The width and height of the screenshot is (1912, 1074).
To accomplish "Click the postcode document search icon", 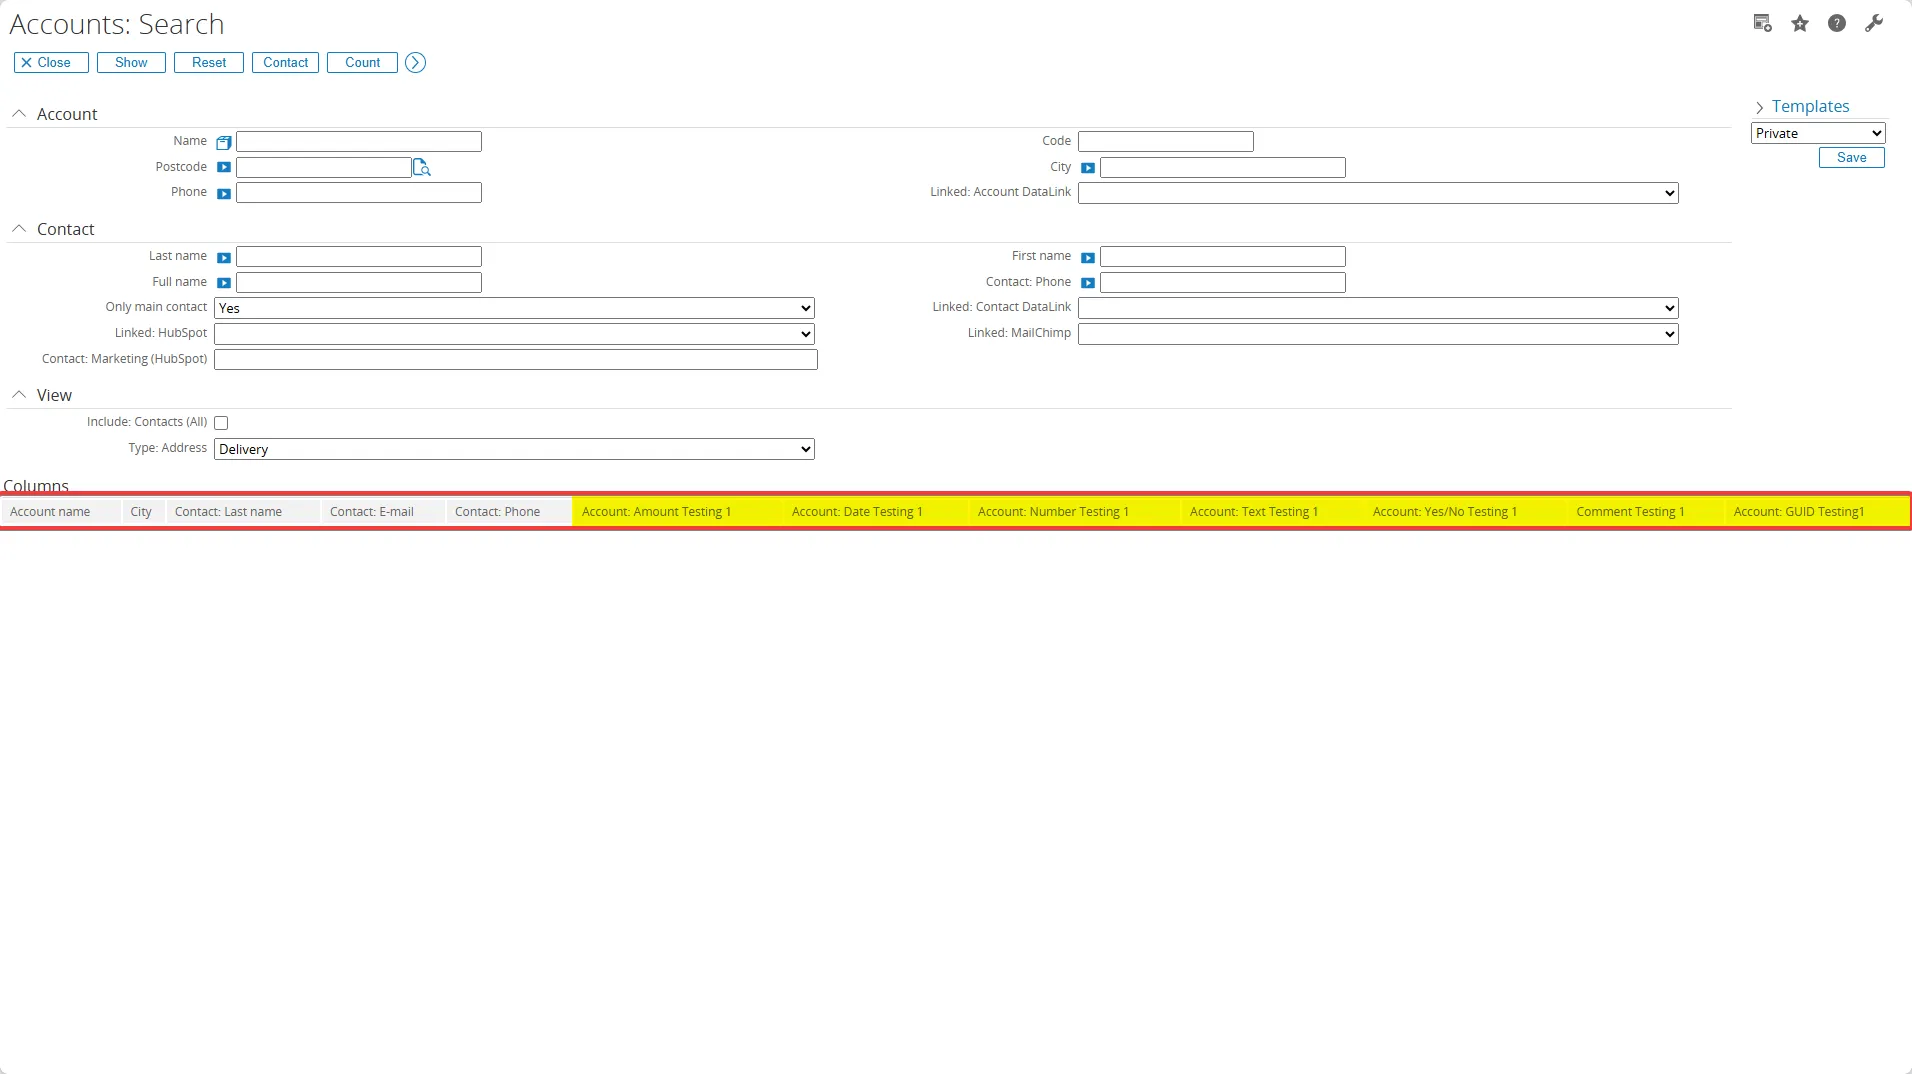I will 422,168.
